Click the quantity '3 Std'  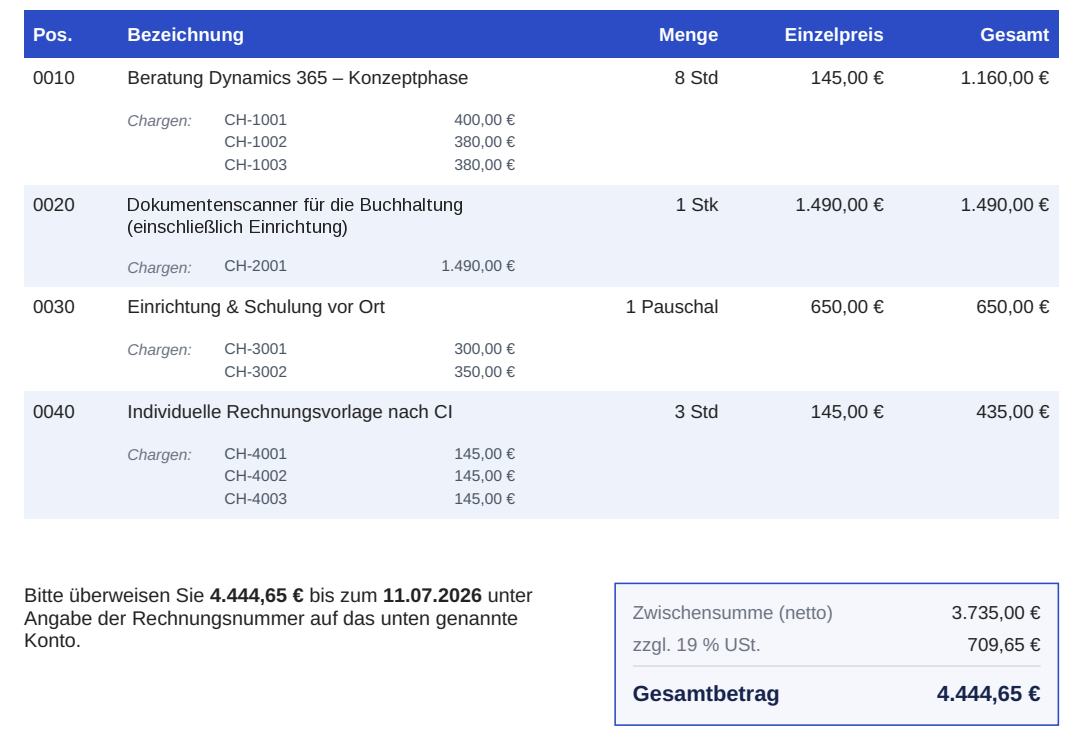coord(696,412)
